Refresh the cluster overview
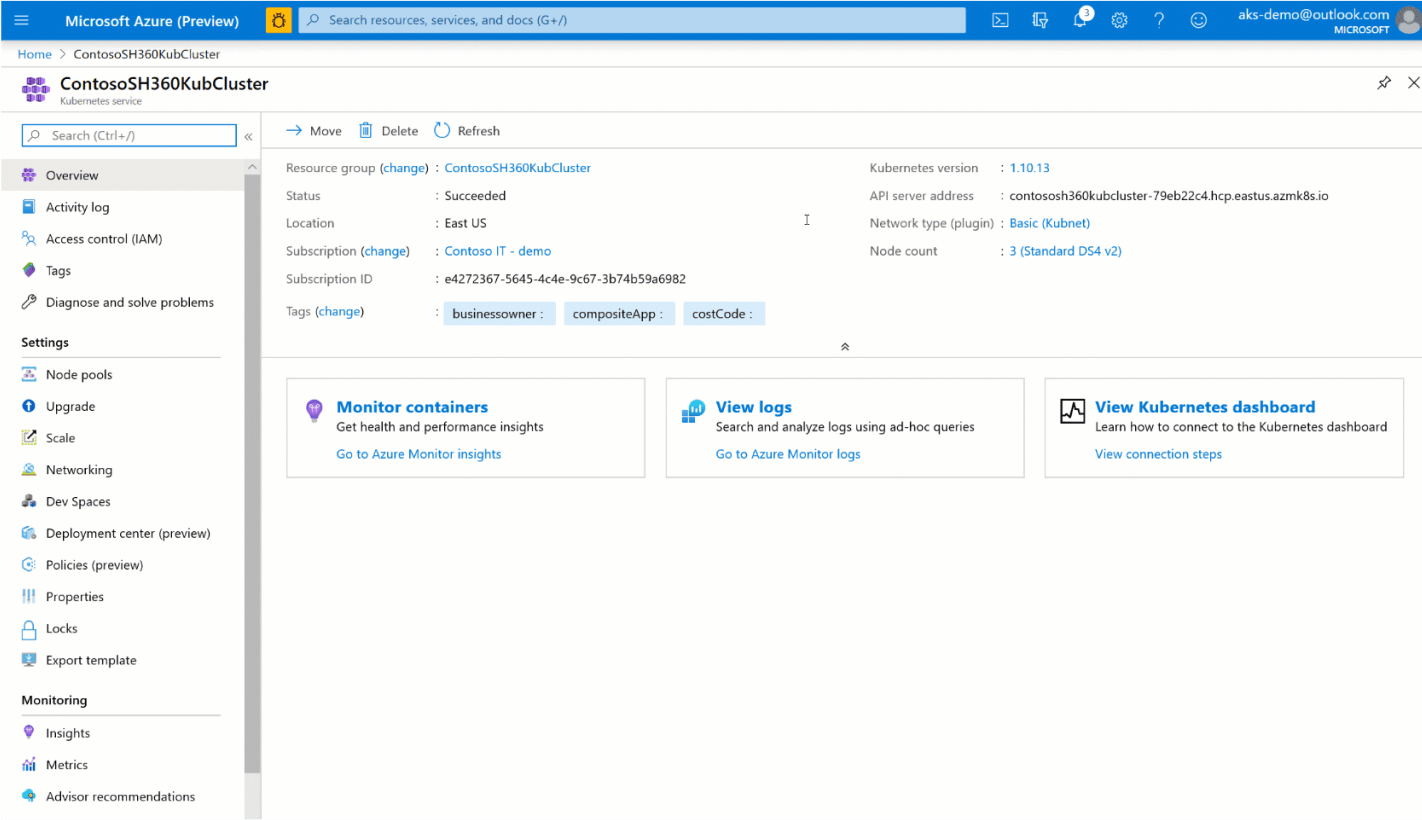 466,130
